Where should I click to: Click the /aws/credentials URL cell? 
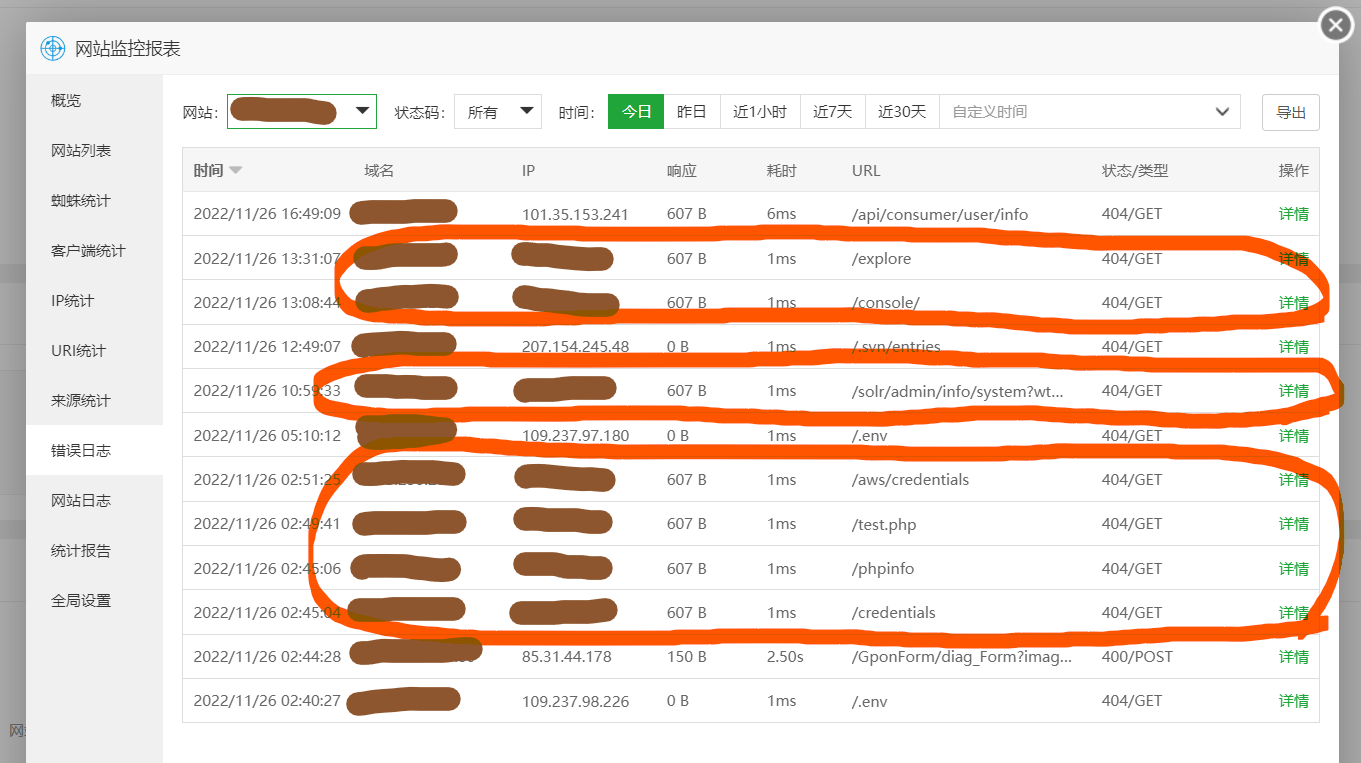911,480
